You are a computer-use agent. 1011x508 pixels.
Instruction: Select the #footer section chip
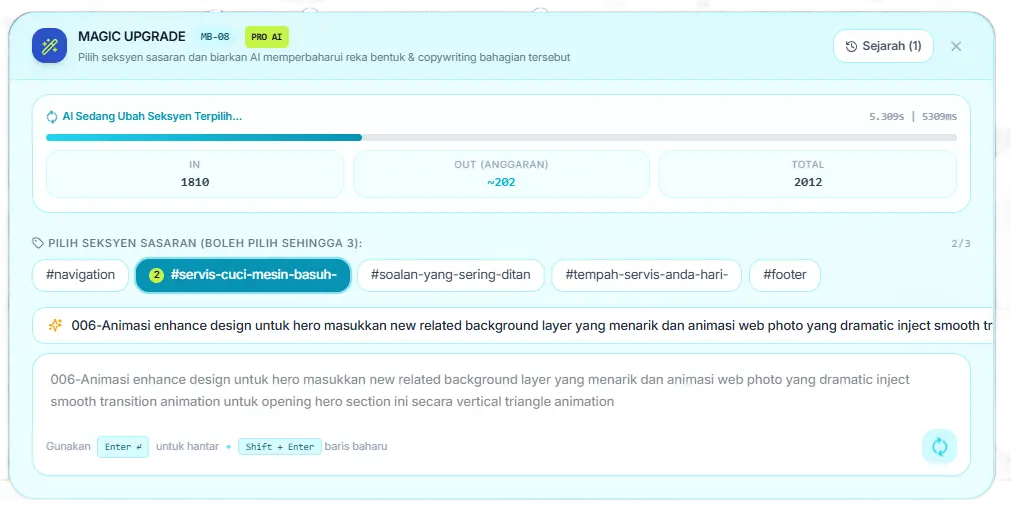coord(785,275)
